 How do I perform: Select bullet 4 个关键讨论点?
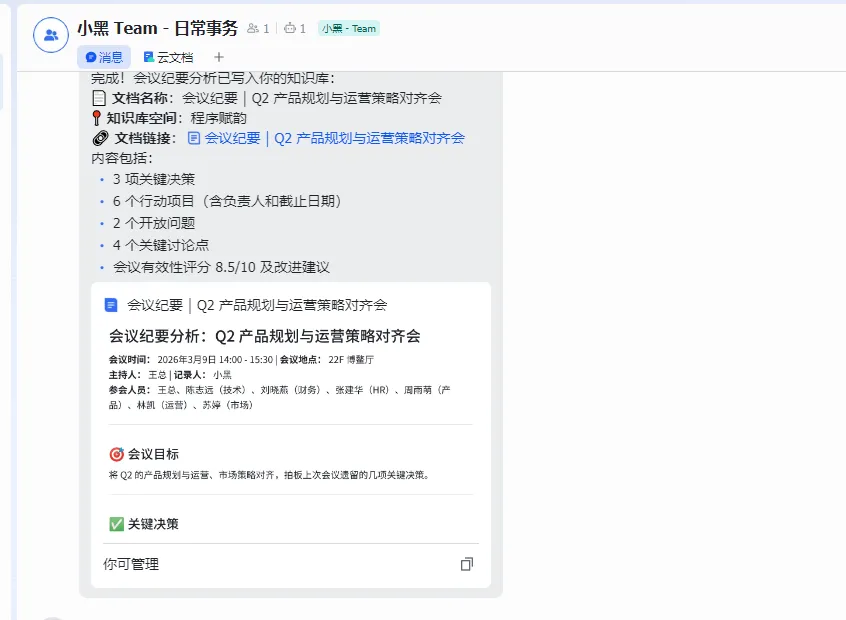click(x=161, y=246)
